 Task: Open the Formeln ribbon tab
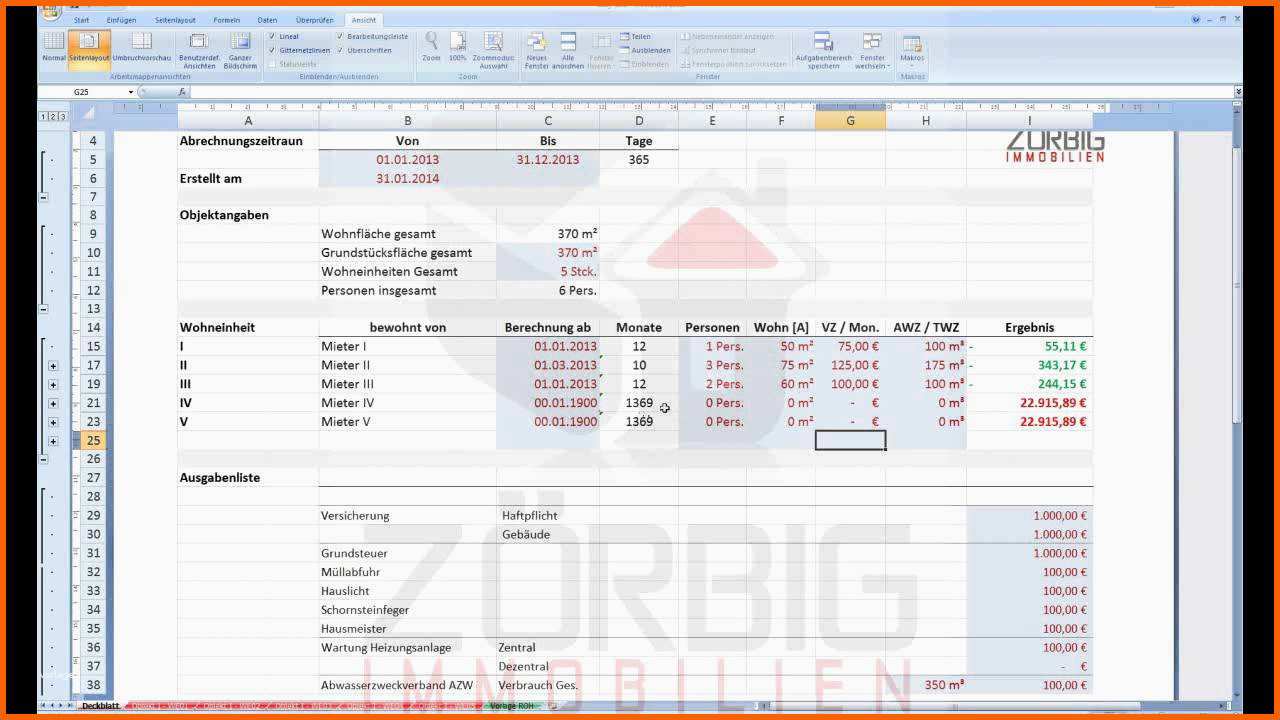(226, 20)
